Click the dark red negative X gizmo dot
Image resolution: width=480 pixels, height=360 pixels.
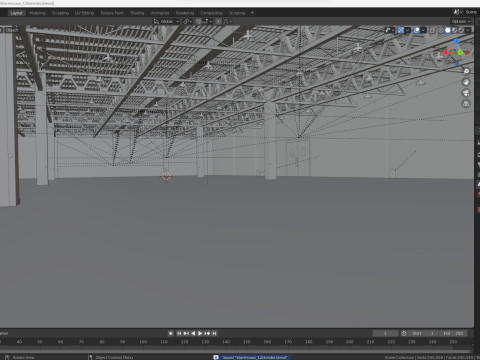pos(467,52)
